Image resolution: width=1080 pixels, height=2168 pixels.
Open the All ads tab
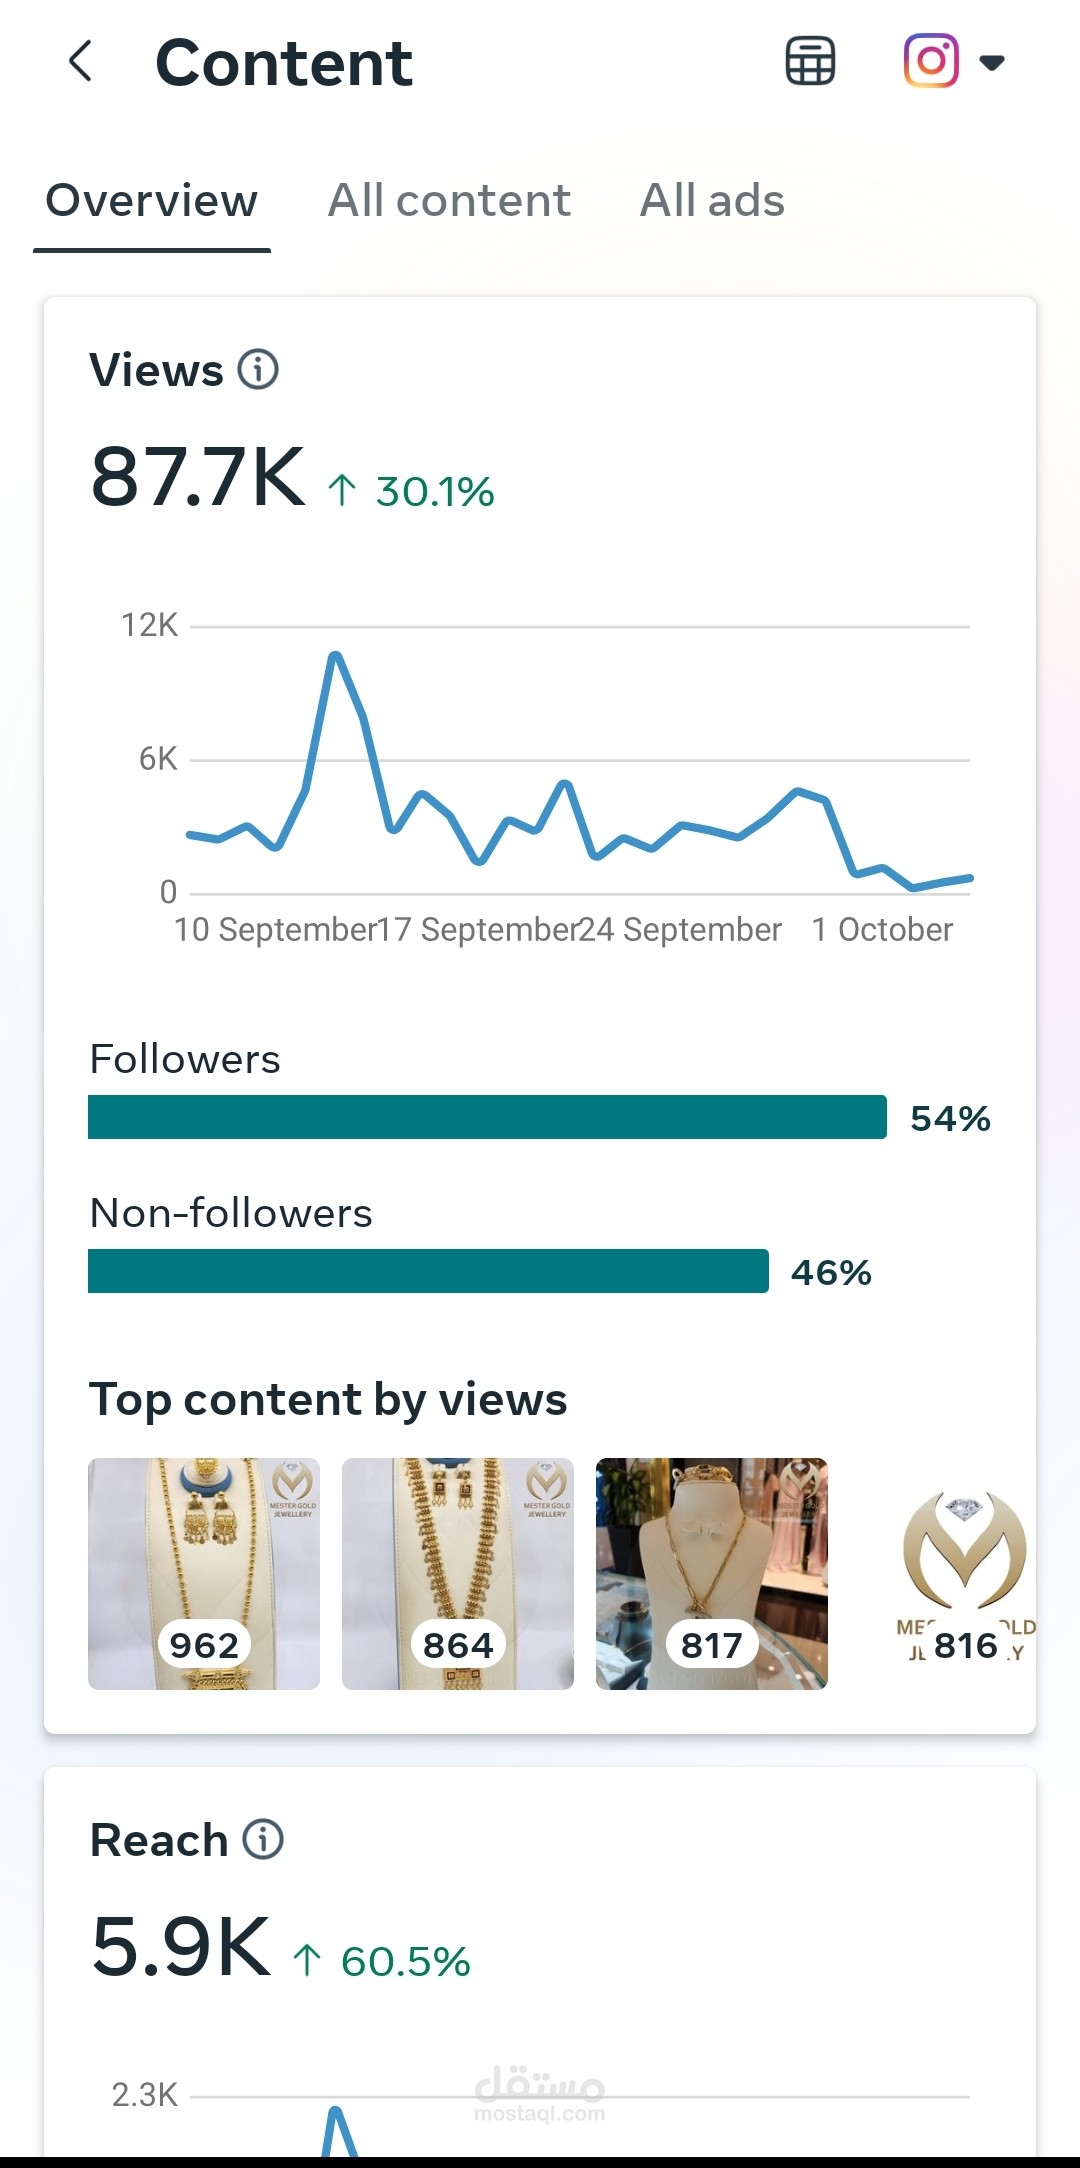712,201
